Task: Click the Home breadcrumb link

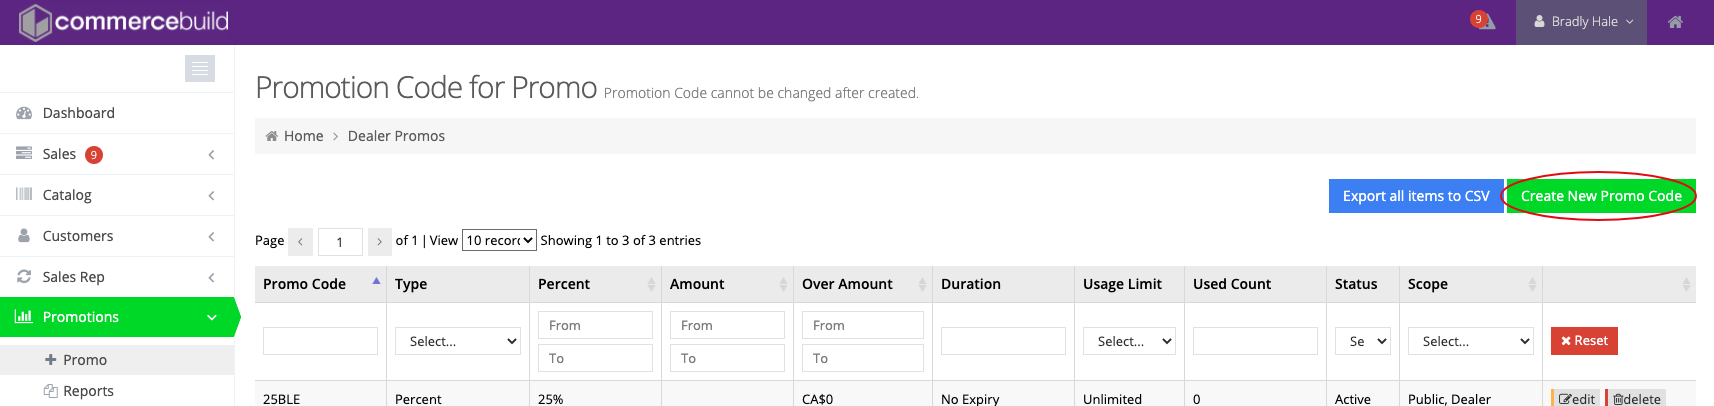Action: pos(303,136)
